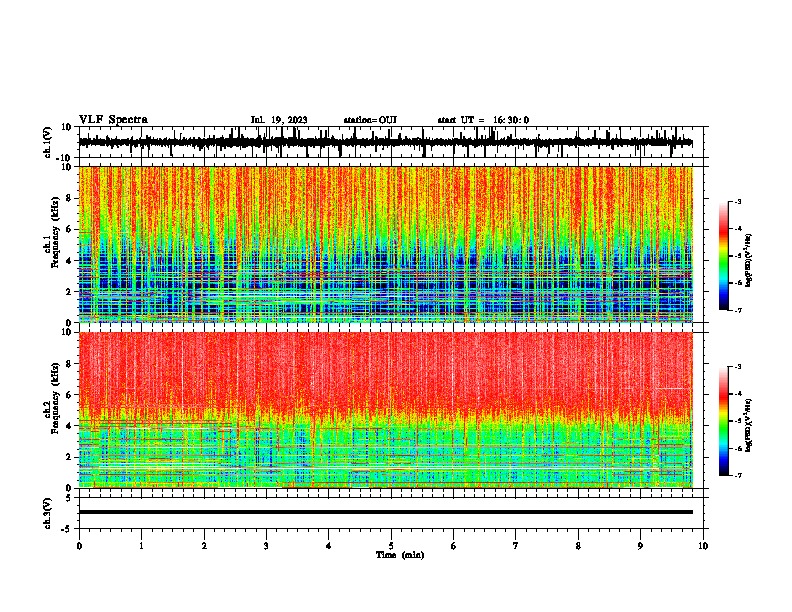Screen dimensions: 792x612
Task: Click the ch.2 color bar legend
Action: pos(723,421)
